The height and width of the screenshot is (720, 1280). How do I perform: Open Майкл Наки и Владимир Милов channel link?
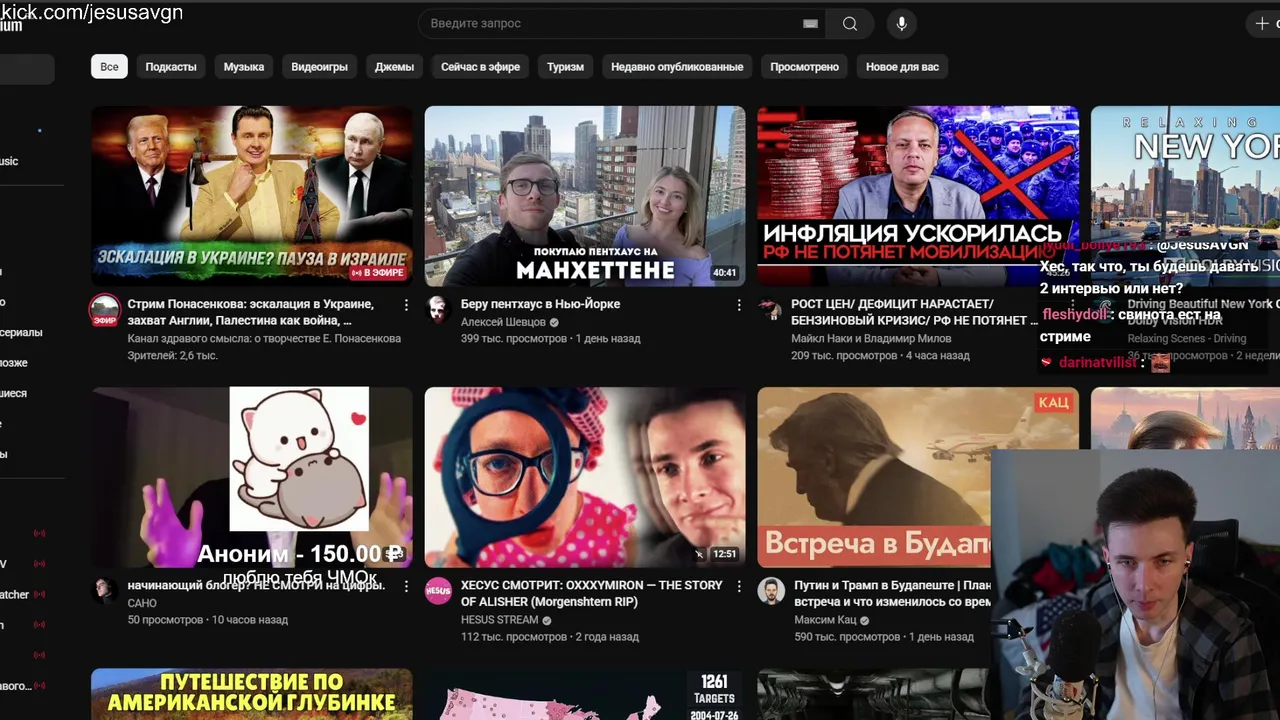[x=871, y=338]
